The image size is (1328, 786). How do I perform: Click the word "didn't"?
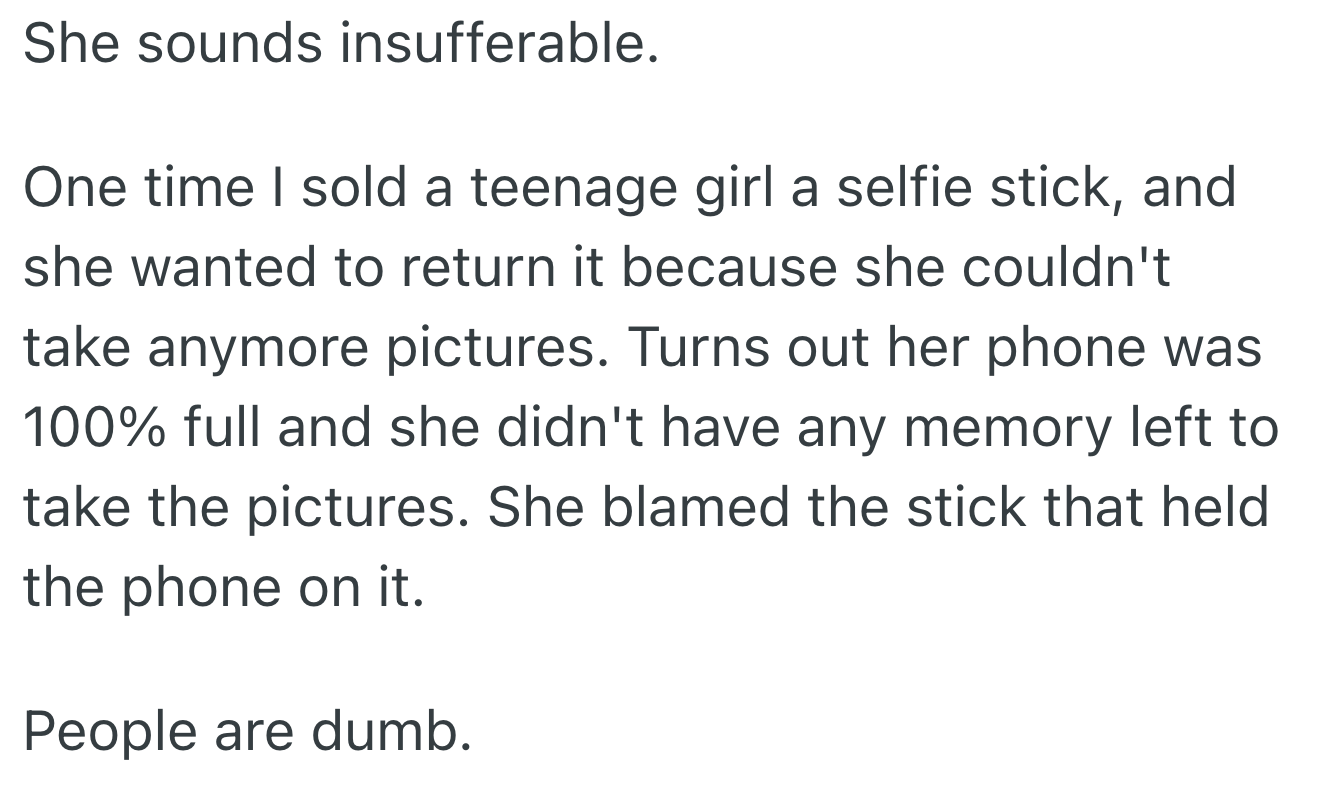(x=560, y=428)
